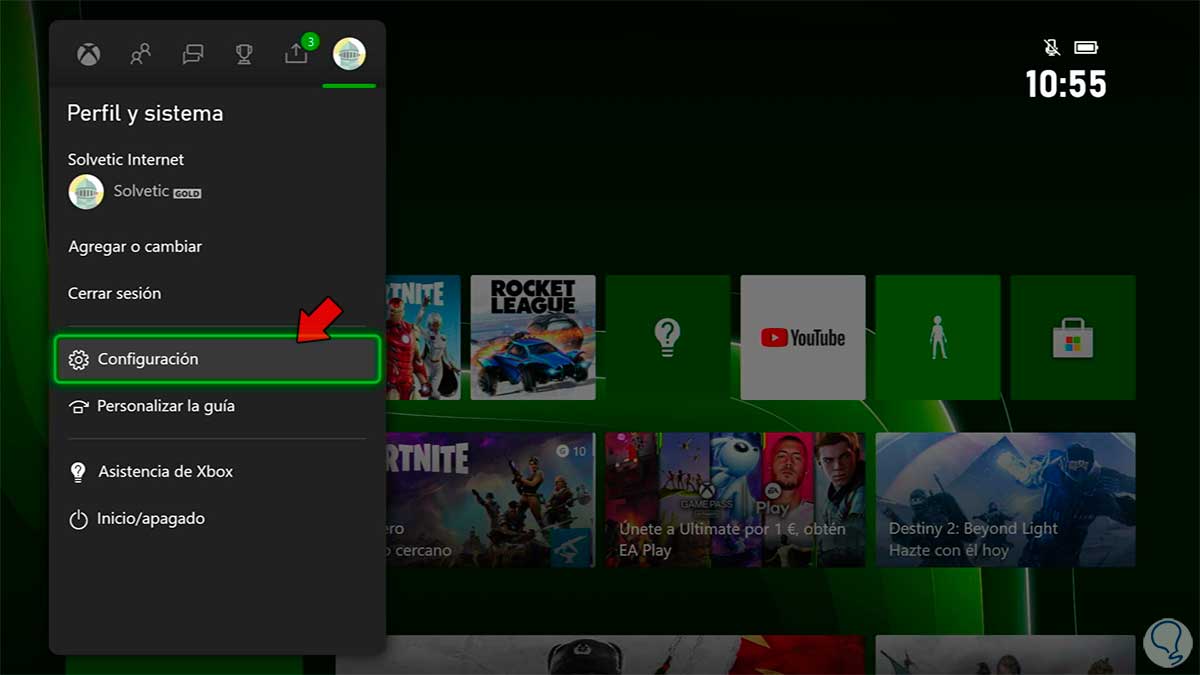Open the tips question mark tile
Image resolution: width=1200 pixels, height=675 pixels.
[x=668, y=338]
